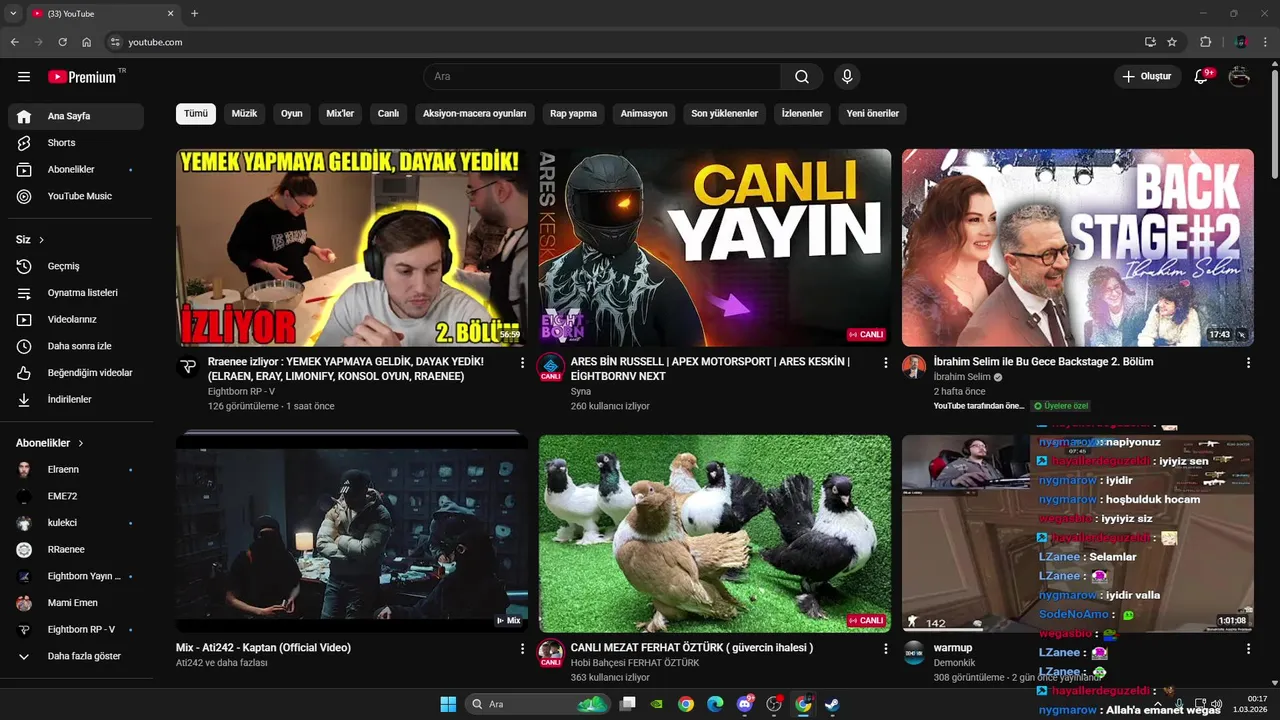
Task: Open Geçmiş history page
Action: [x=76, y=266]
